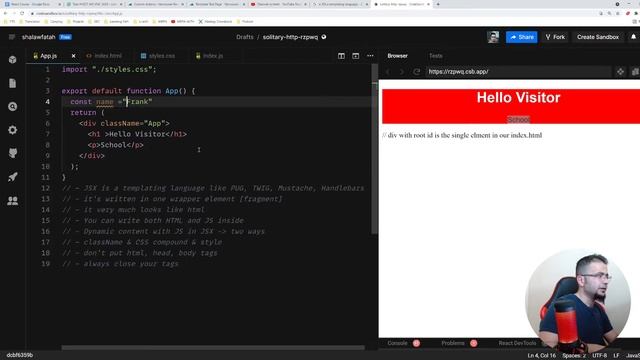Click the Share button
The height and width of the screenshot is (360, 640).
tap(522, 37)
